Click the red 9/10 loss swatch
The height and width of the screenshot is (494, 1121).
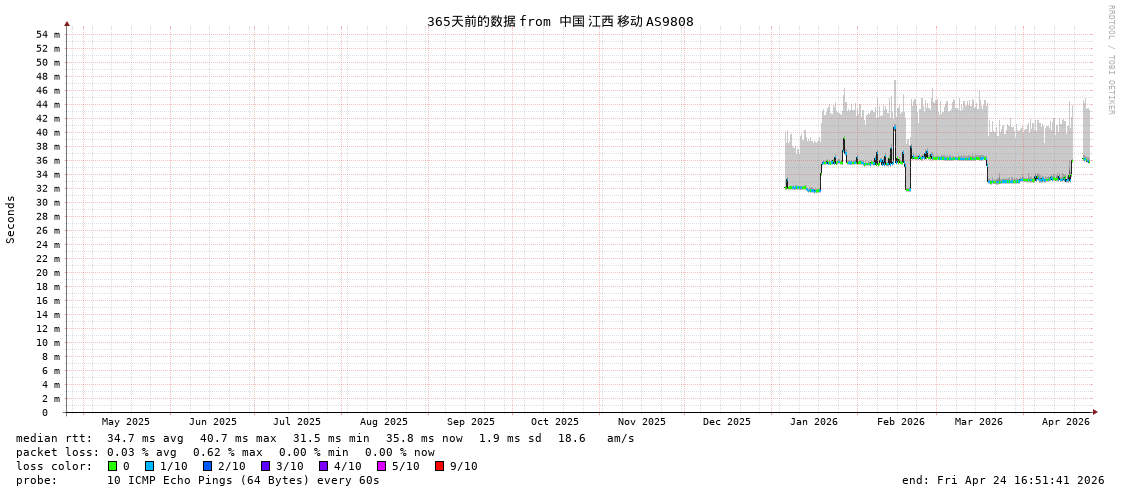439,466
